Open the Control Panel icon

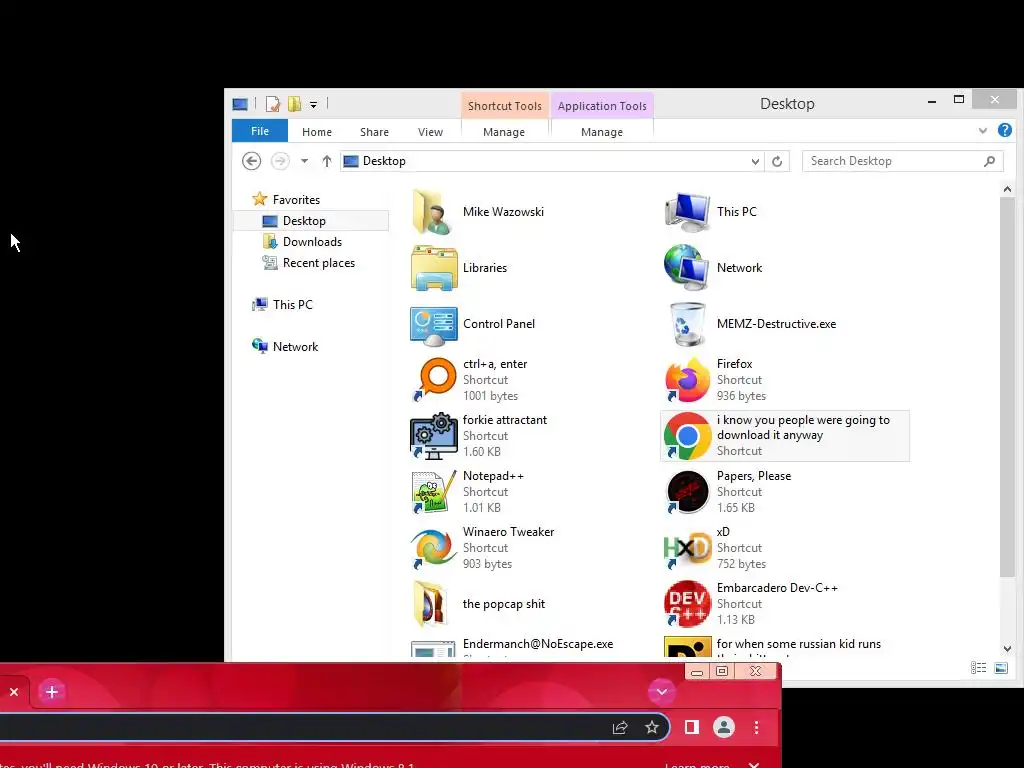[x=434, y=325]
